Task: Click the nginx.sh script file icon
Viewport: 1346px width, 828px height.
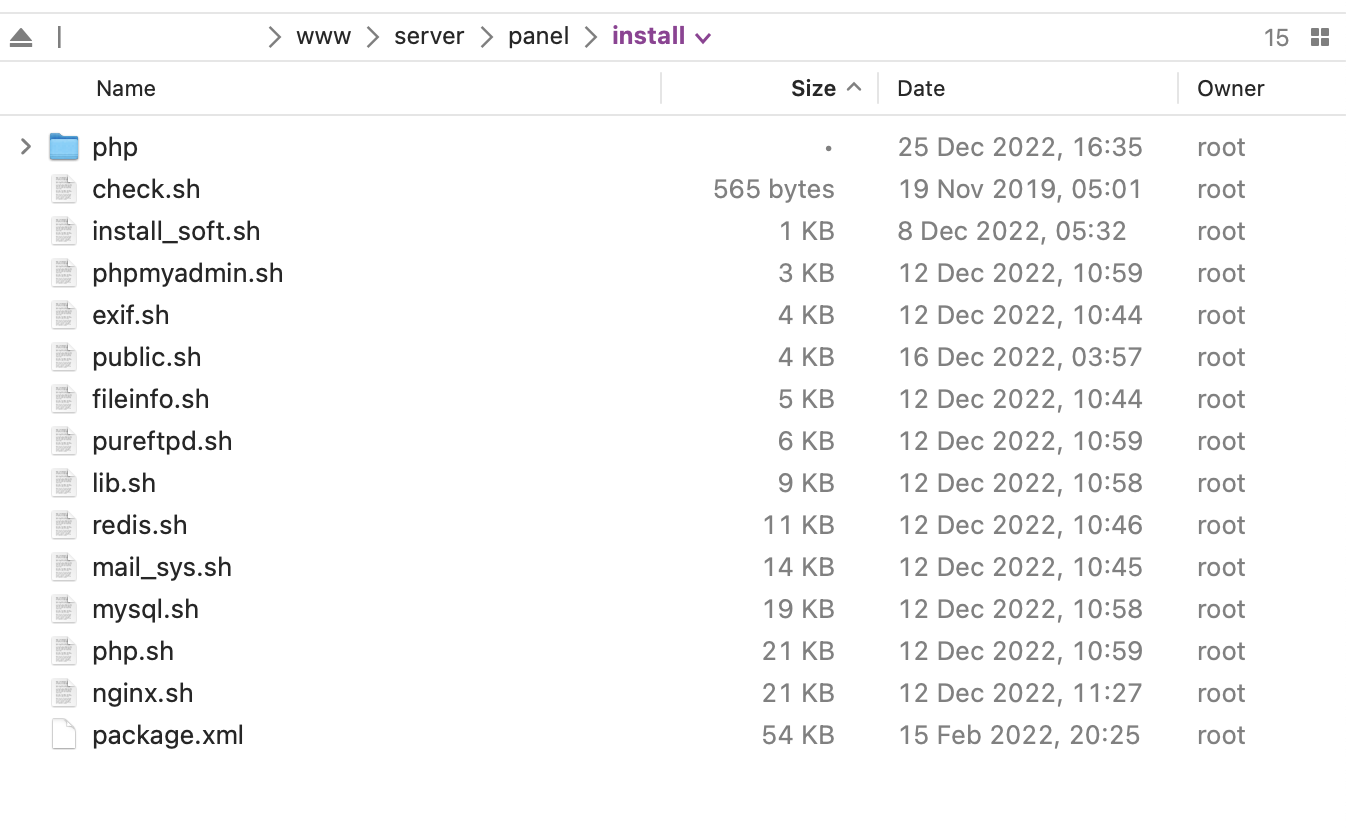Action: [64, 693]
